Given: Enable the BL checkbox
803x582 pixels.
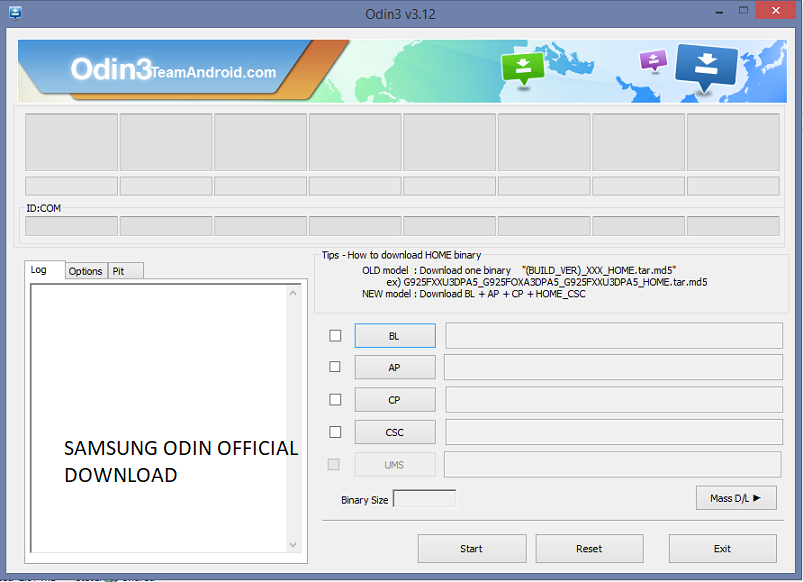Looking at the screenshot, I should (x=335, y=335).
